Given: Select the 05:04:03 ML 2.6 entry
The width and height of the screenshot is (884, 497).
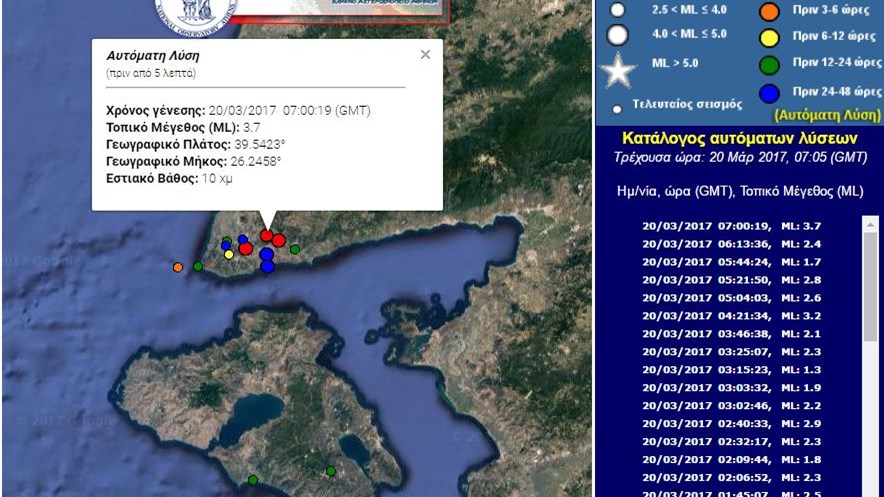Looking at the screenshot, I should tap(731, 298).
